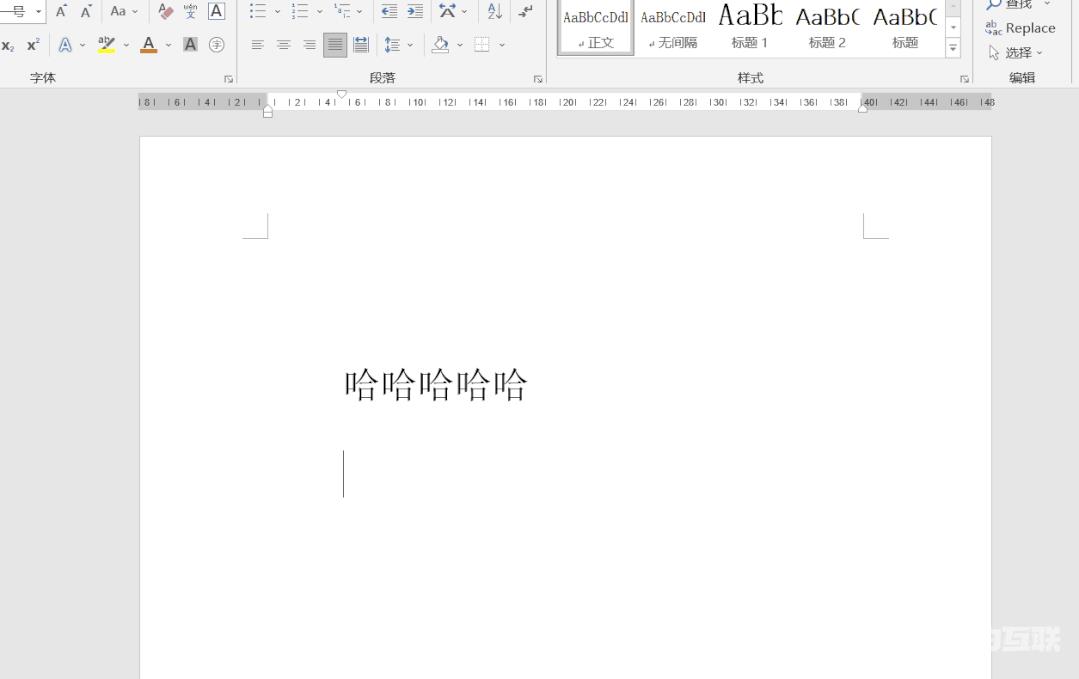Apply the character border icon
The image size is (1079, 679).
(216, 12)
